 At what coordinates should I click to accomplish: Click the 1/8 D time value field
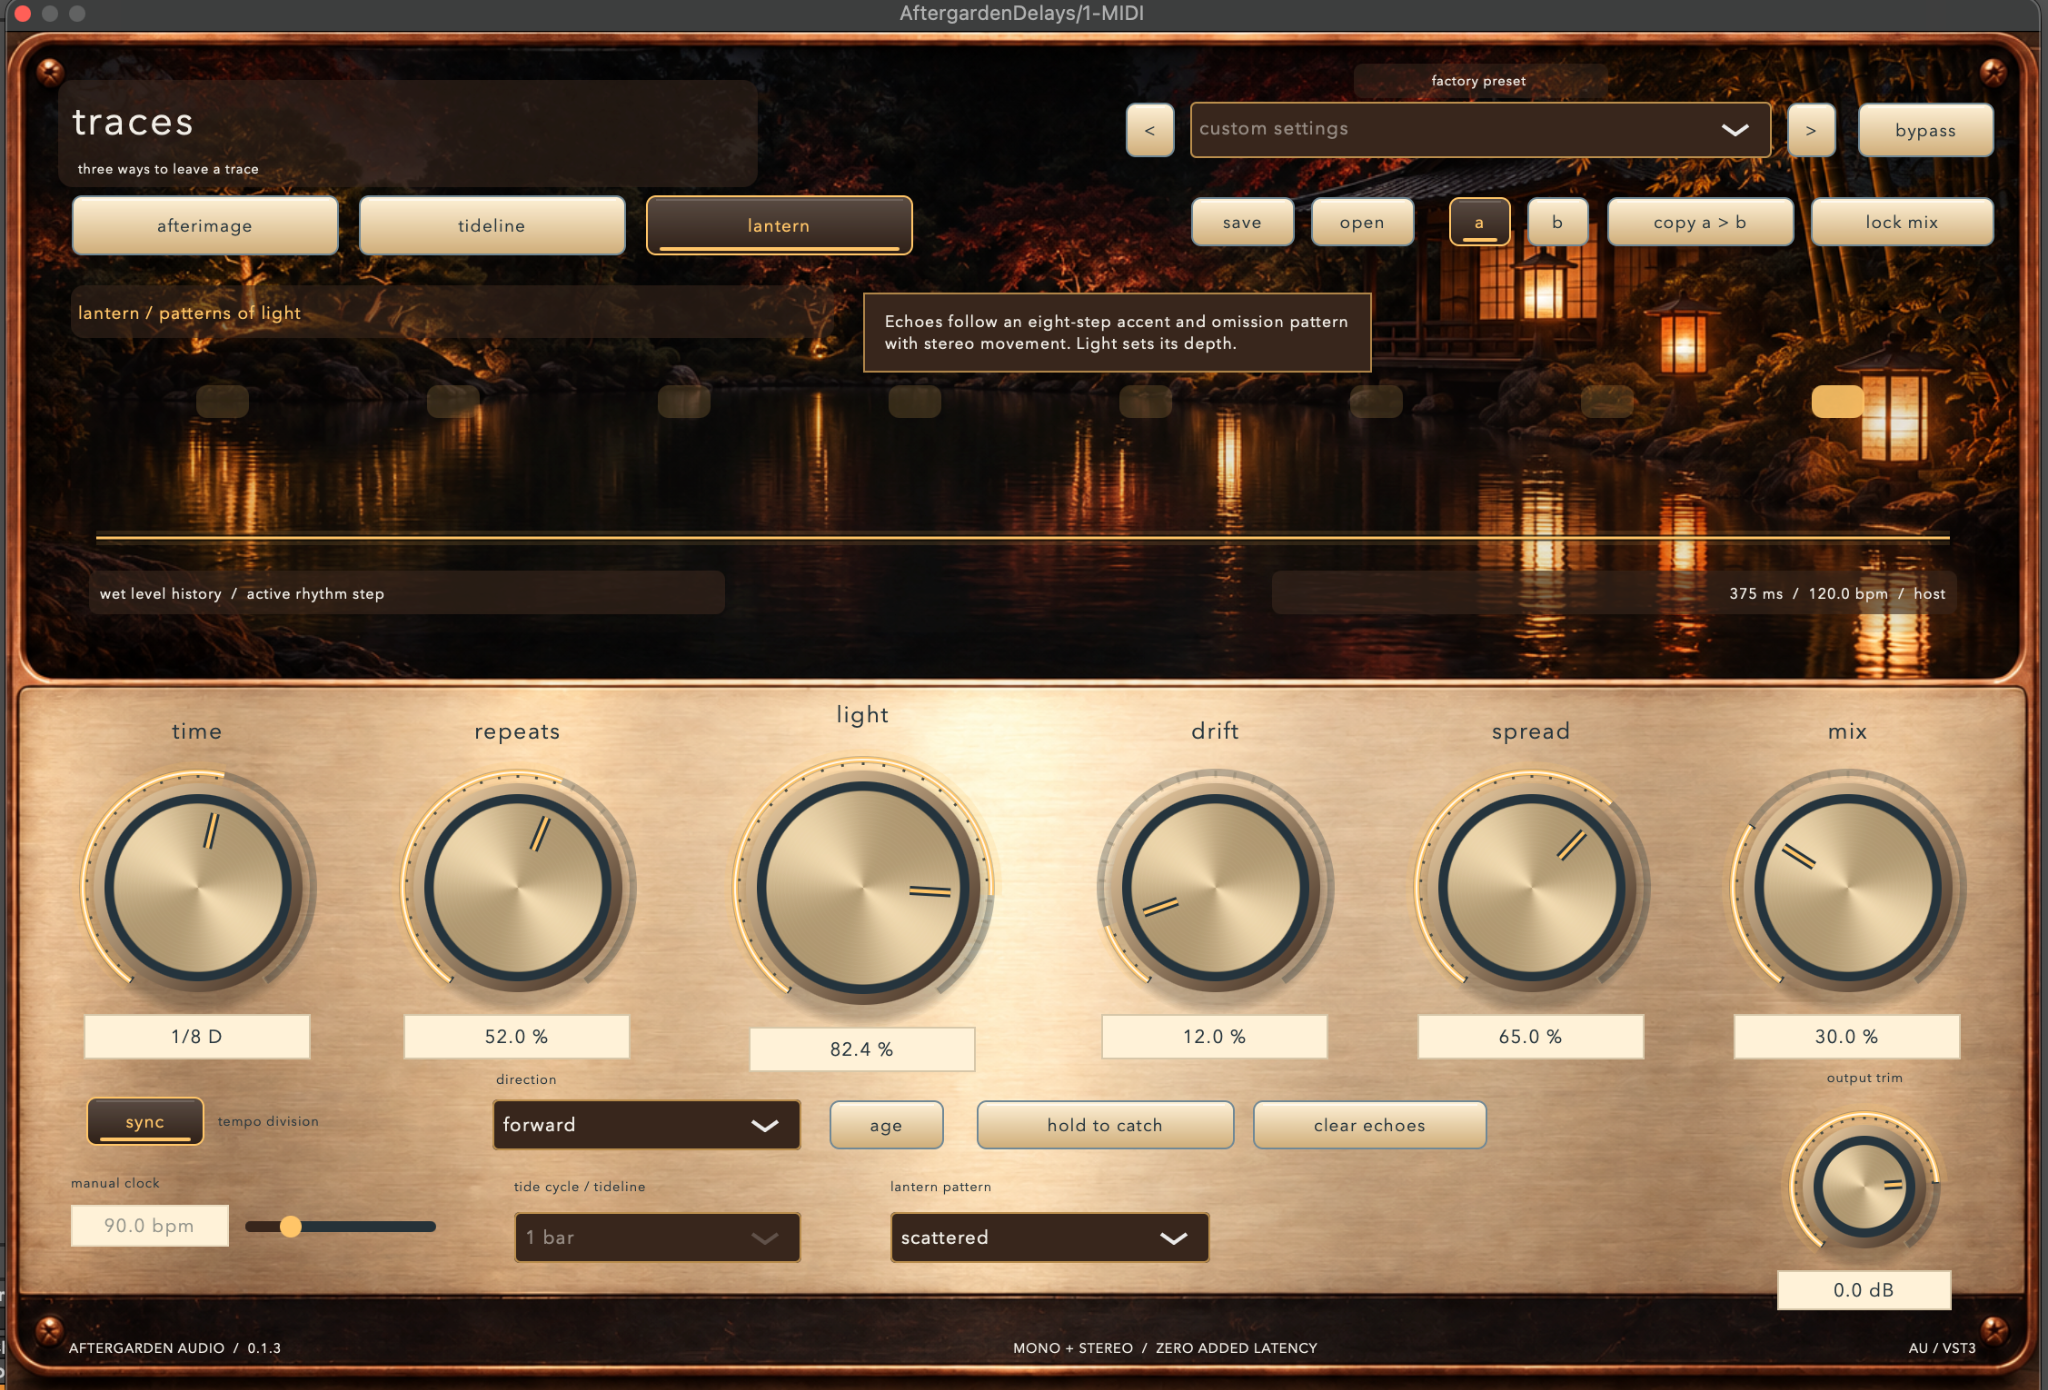[x=197, y=1036]
